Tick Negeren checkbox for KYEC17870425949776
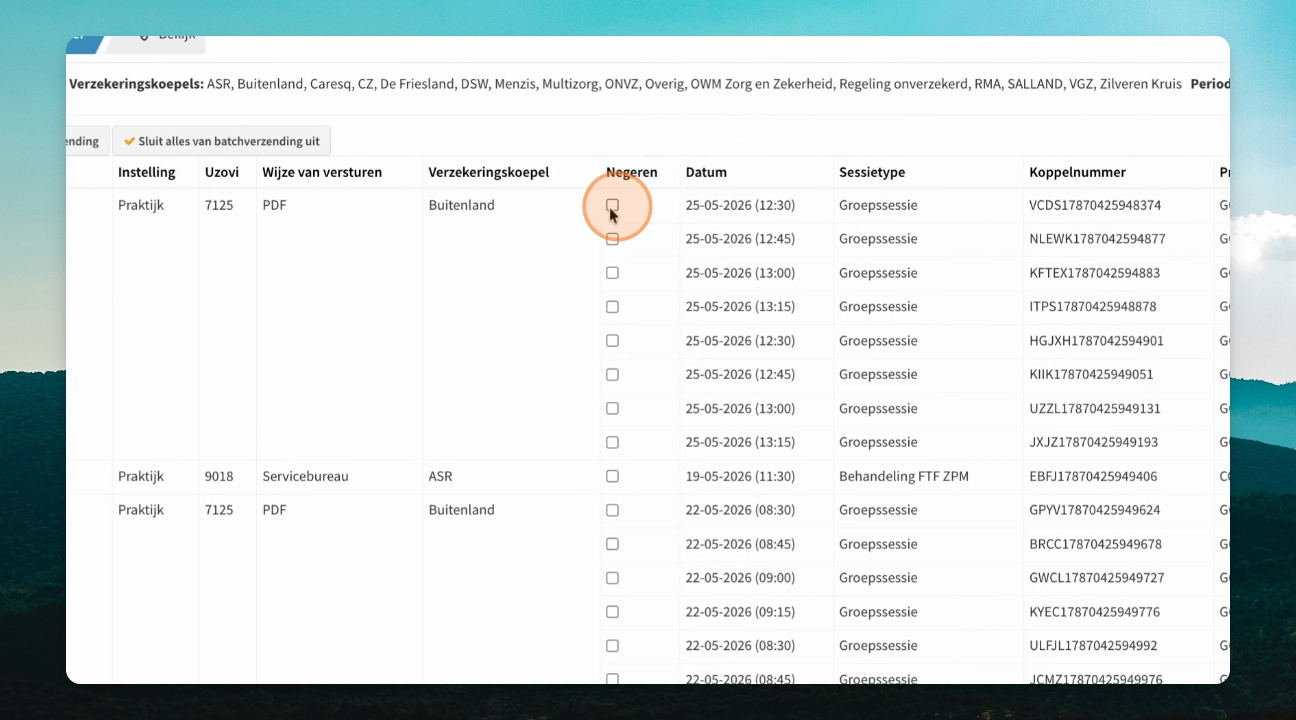The height and width of the screenshot is (720, 1296). pyautogui.click(x=612, y=612)
